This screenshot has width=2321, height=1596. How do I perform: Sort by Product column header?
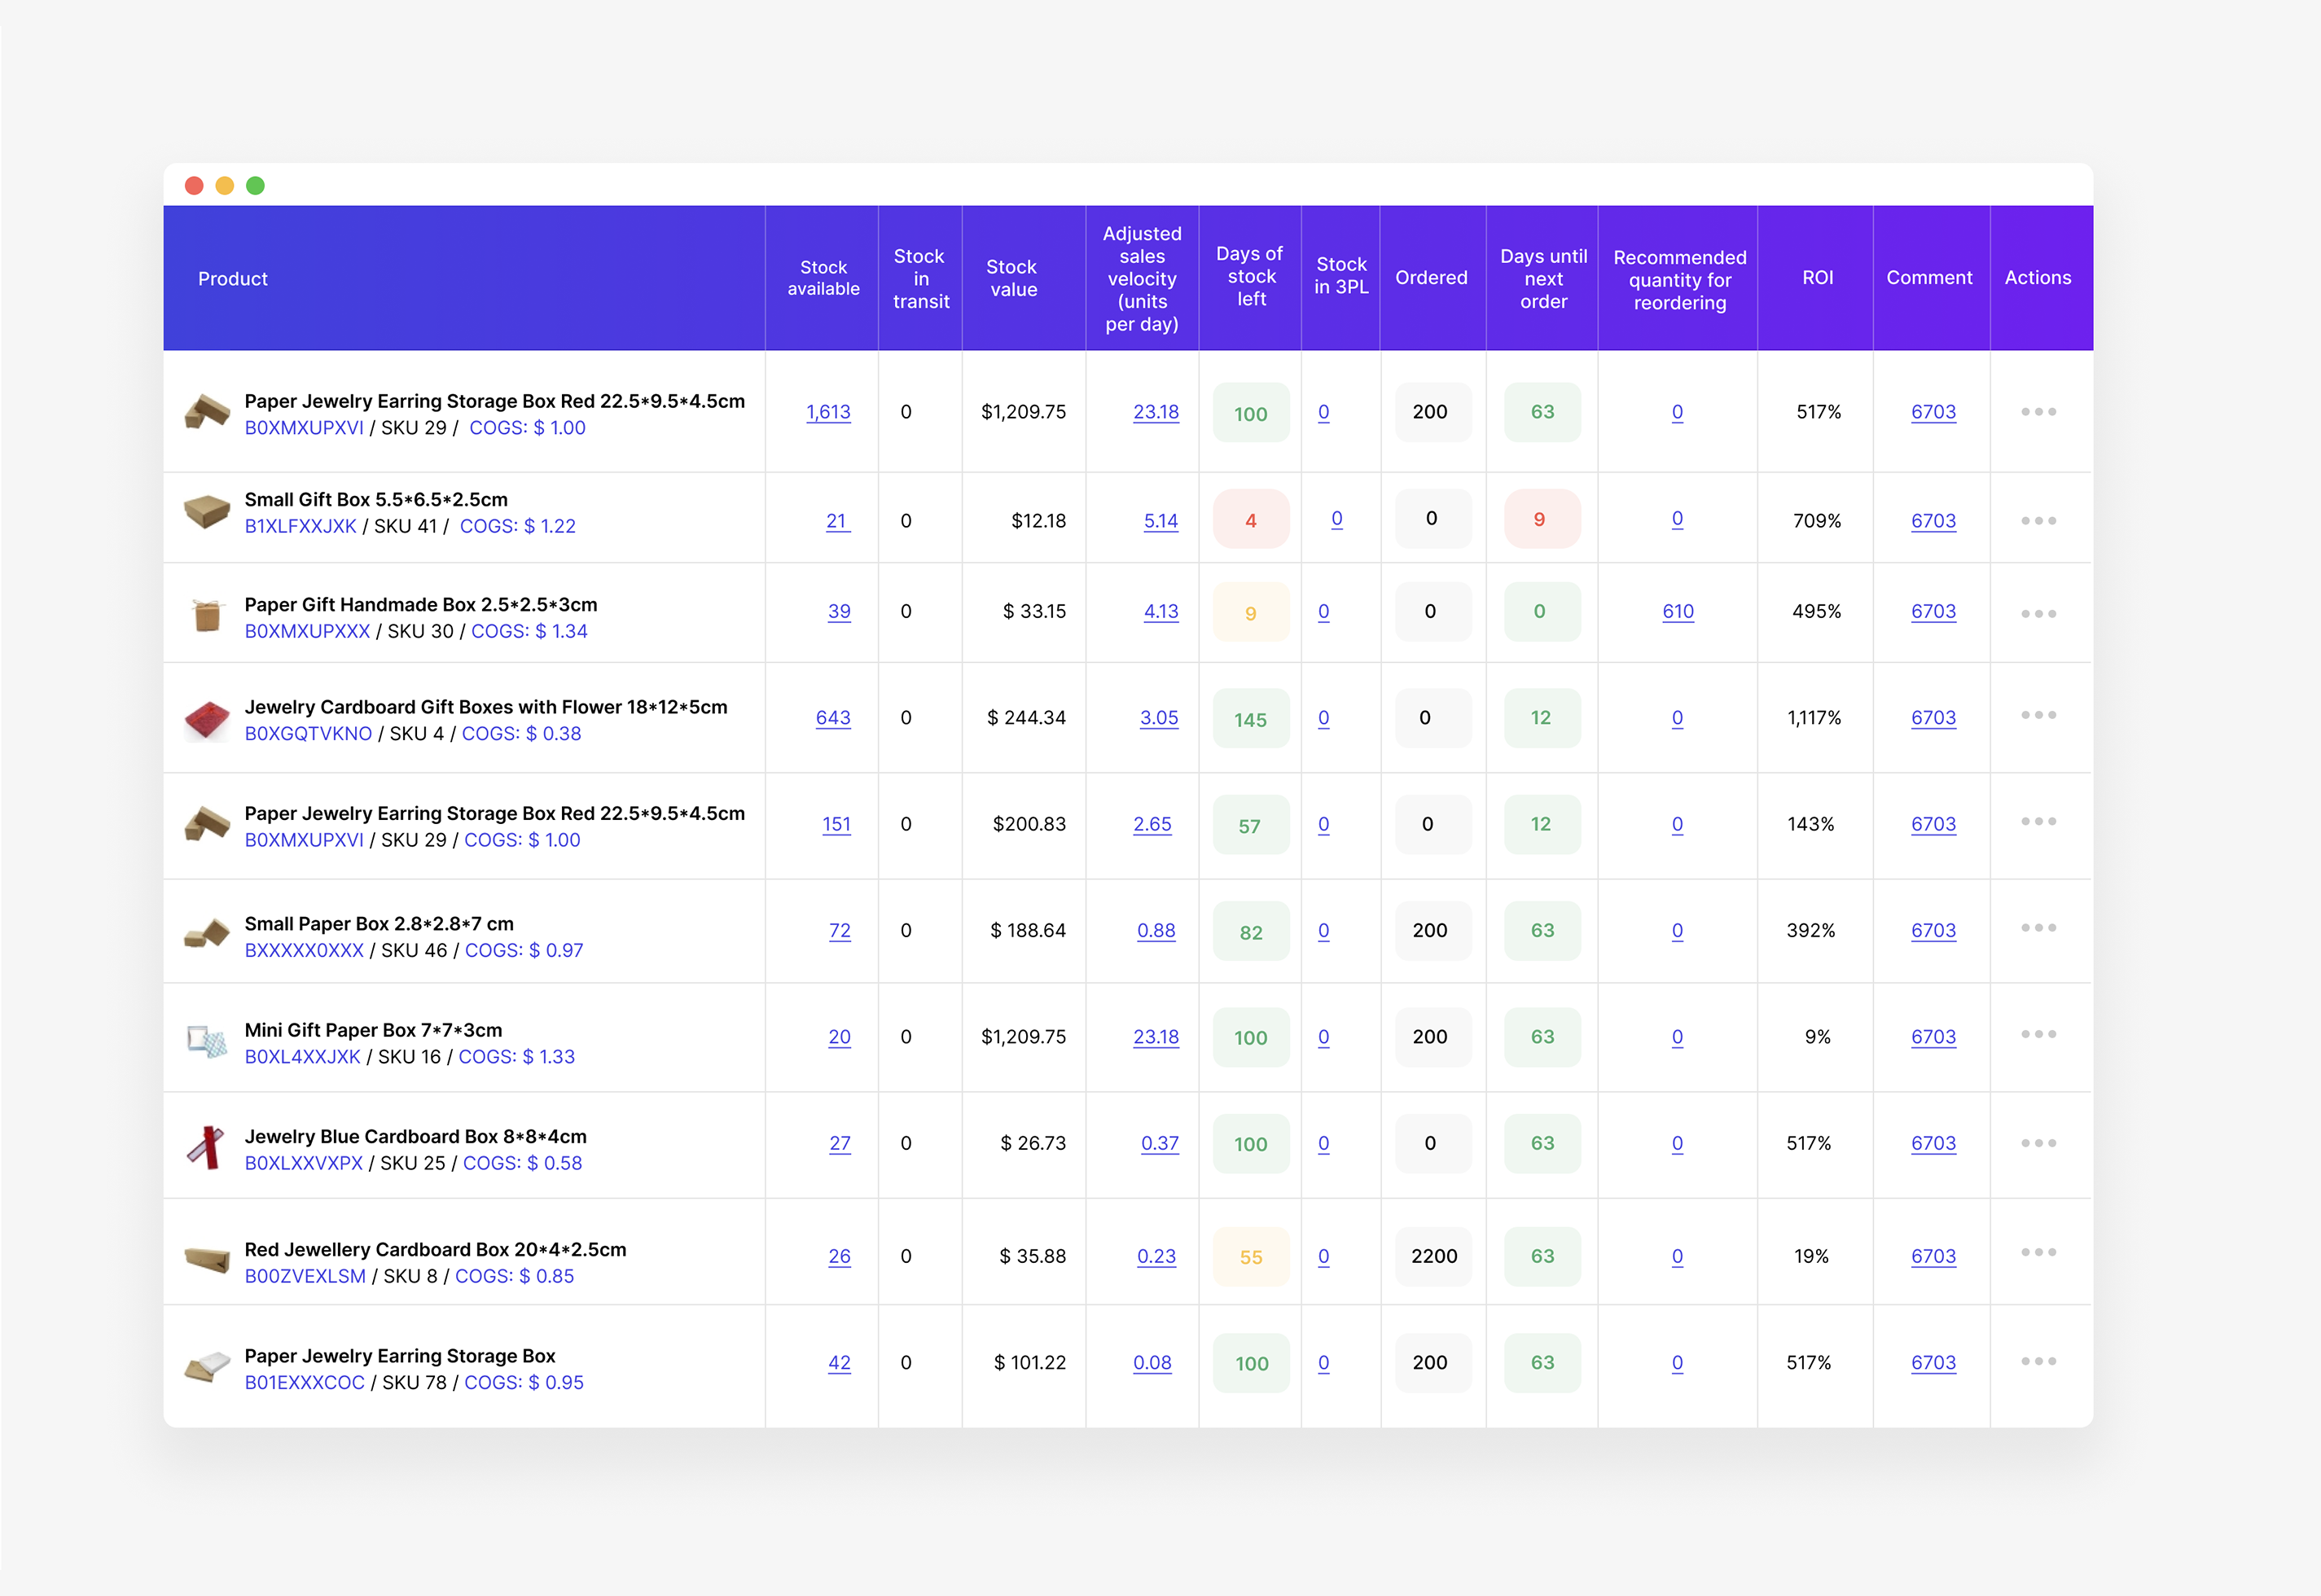[x=232, y=279]
